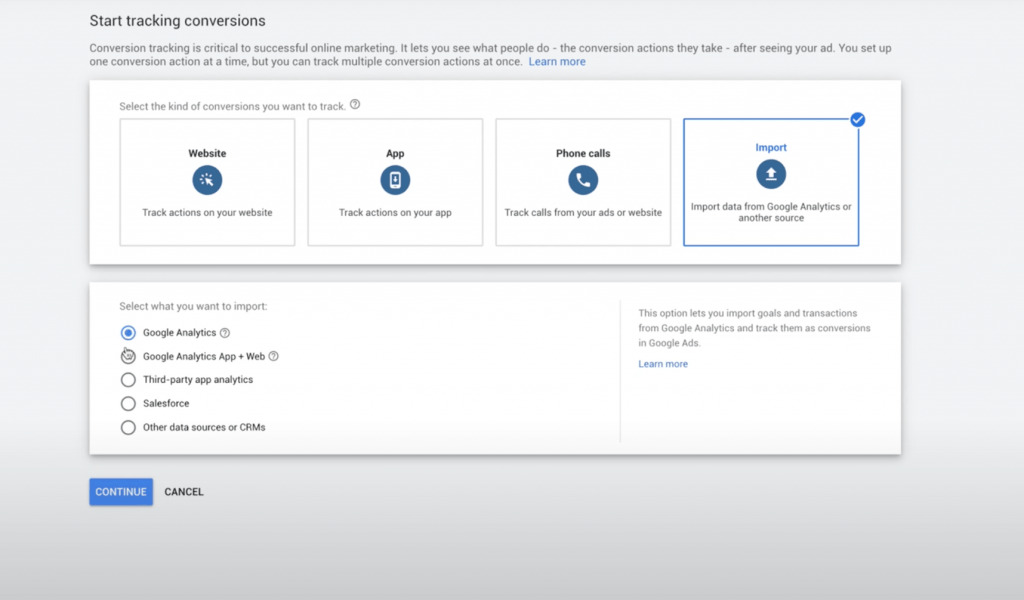Choose Third-party app analytics radio option
Viewport: 1024px width, 600px height.
pos(128,380)
